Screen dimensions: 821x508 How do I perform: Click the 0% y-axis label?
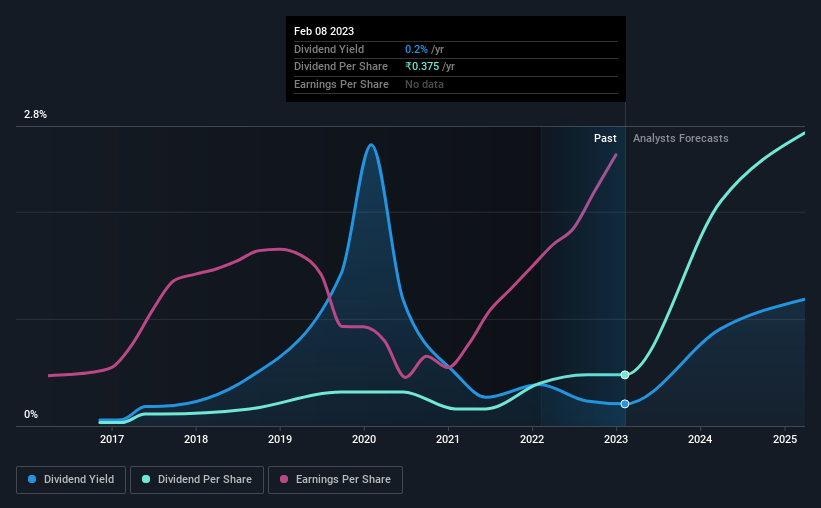(31, 414)
